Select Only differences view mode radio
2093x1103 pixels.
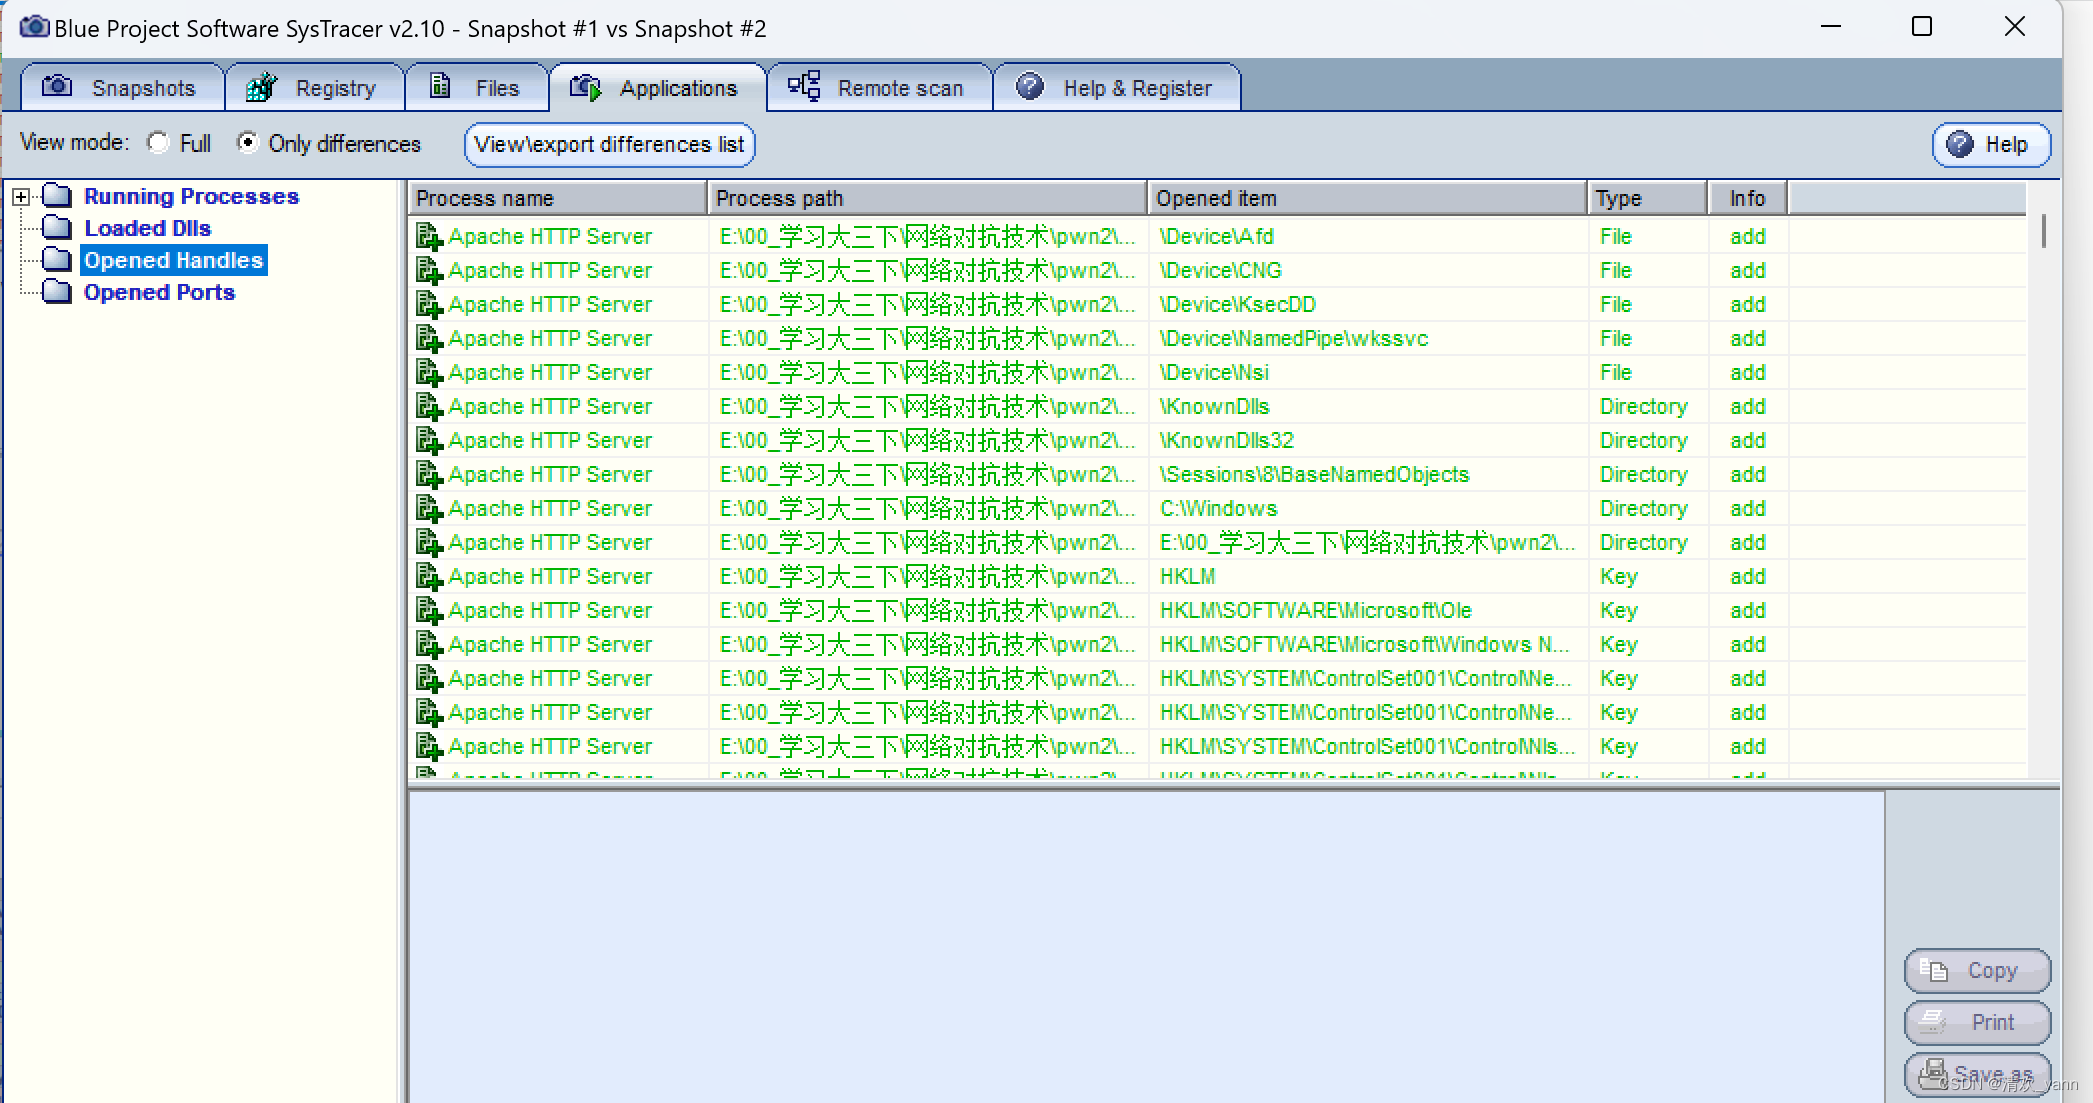point(247,143)
